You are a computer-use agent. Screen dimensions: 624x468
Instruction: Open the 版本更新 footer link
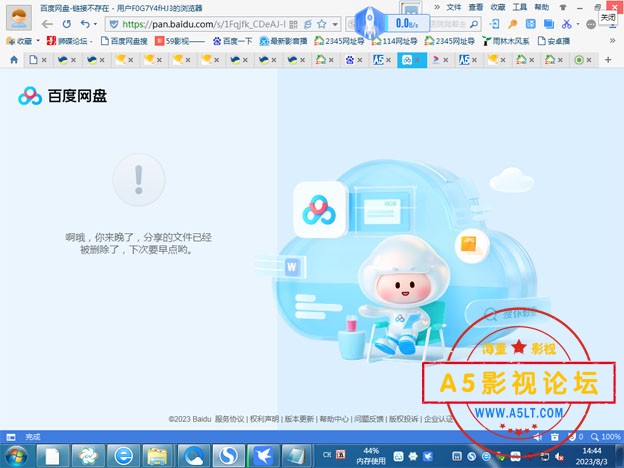299,419
